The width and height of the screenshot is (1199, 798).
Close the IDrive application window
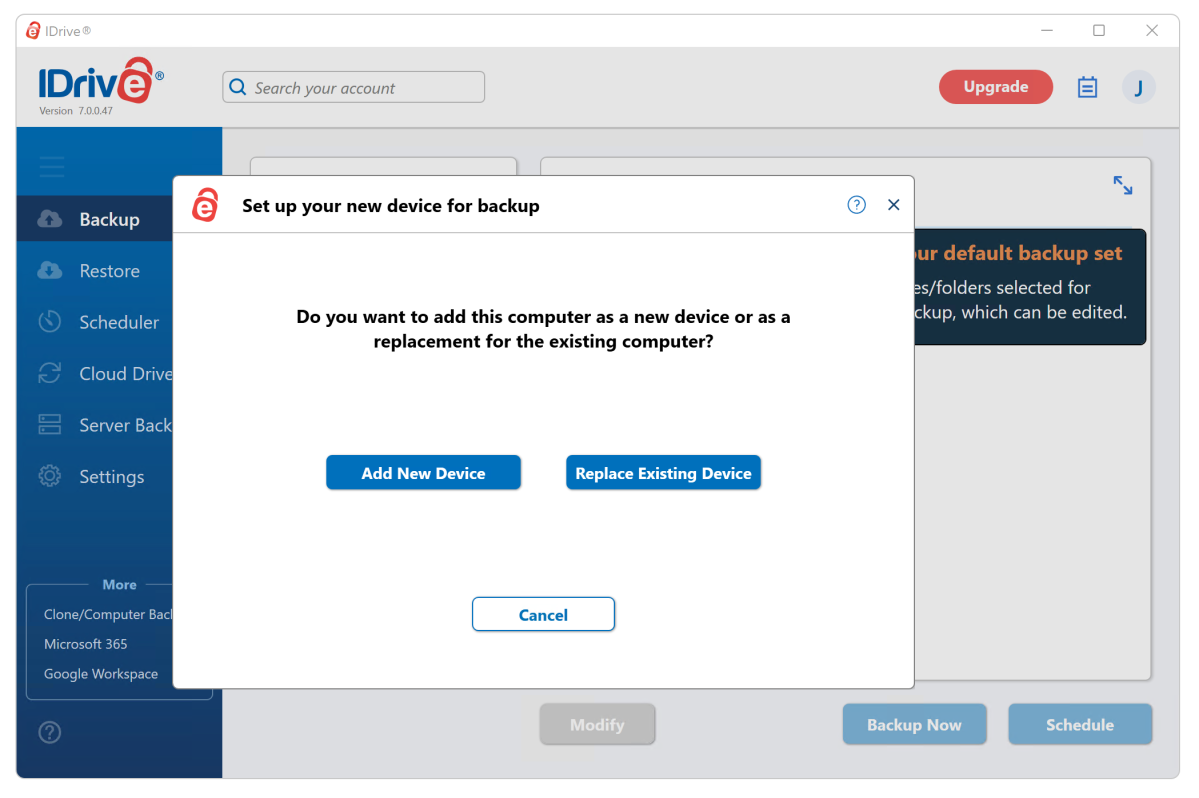pos(1152,31)
